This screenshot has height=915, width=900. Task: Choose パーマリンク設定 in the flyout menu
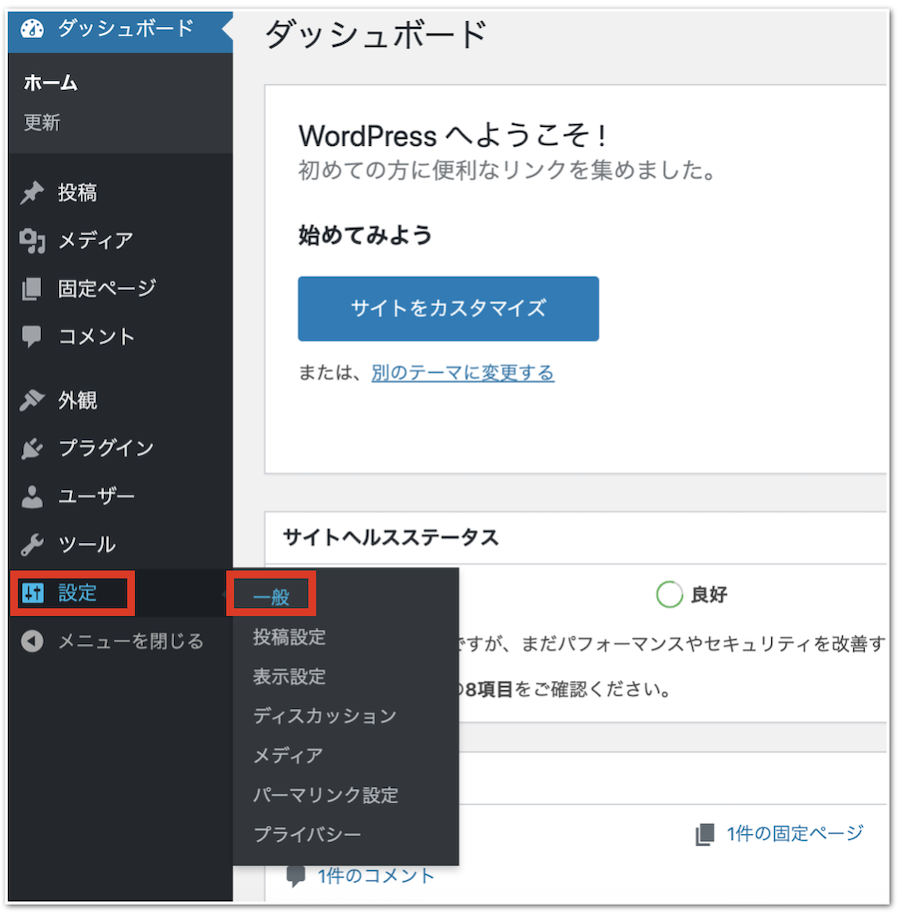click(x=325, y=795)
